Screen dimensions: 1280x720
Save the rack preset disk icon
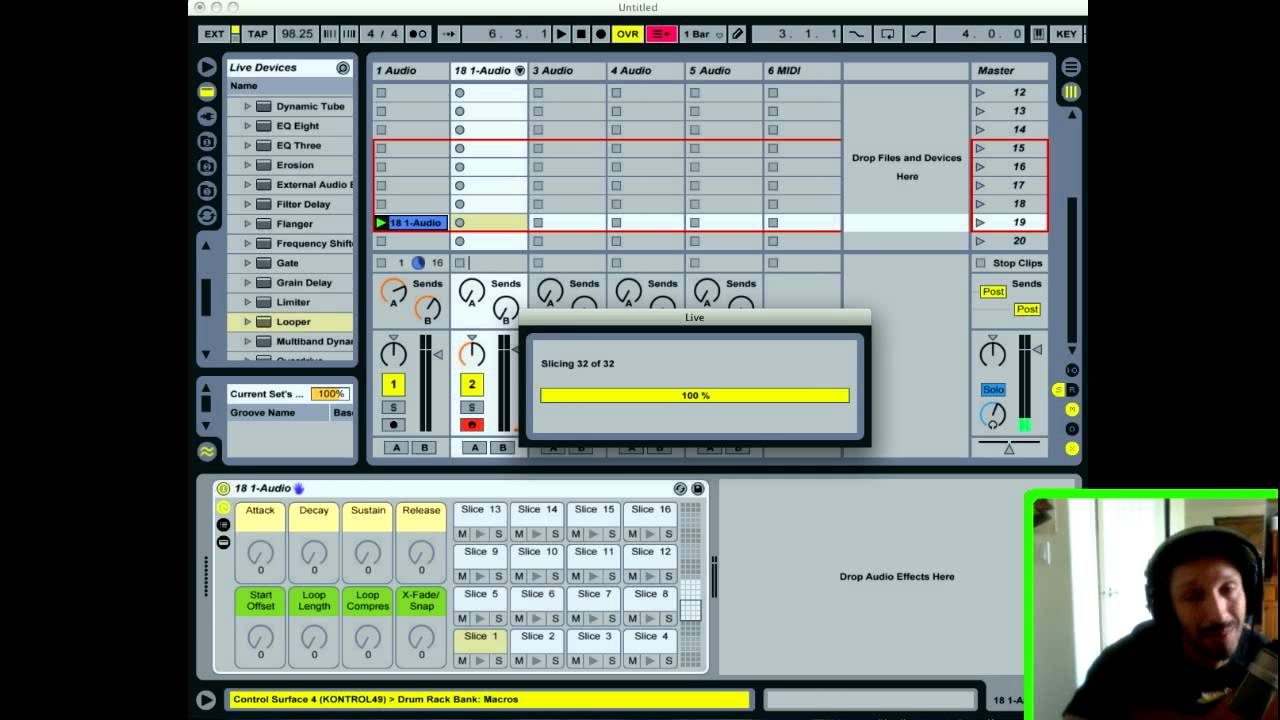698,488
